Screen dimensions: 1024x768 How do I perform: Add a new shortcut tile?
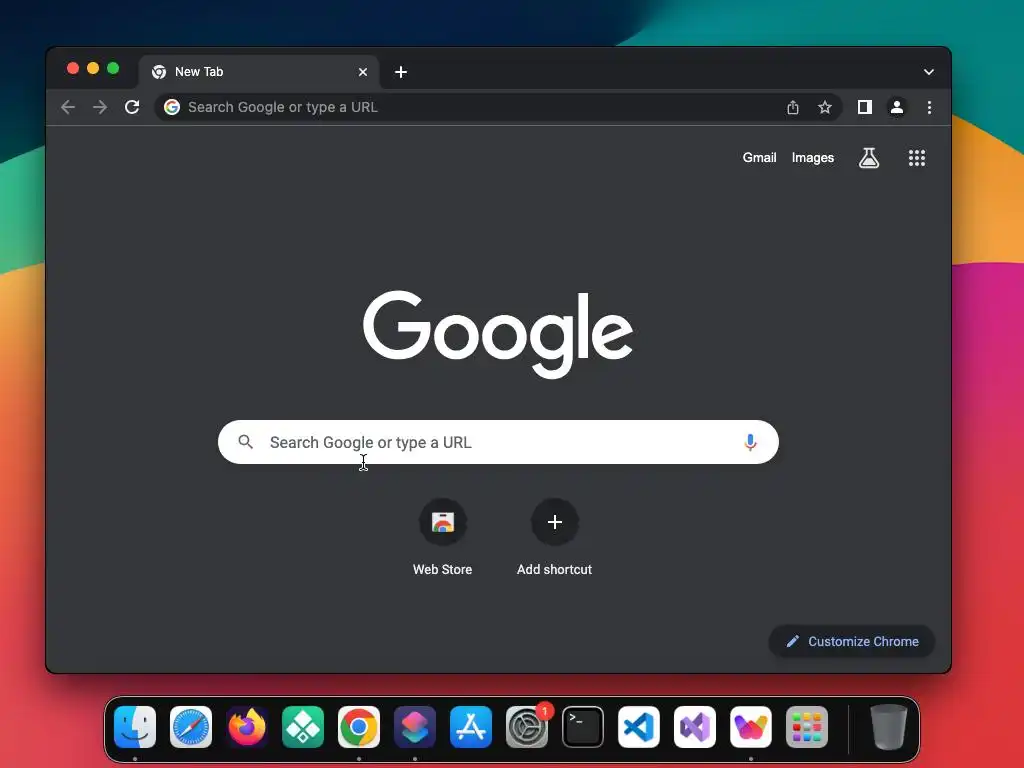(x=554, y=537)
